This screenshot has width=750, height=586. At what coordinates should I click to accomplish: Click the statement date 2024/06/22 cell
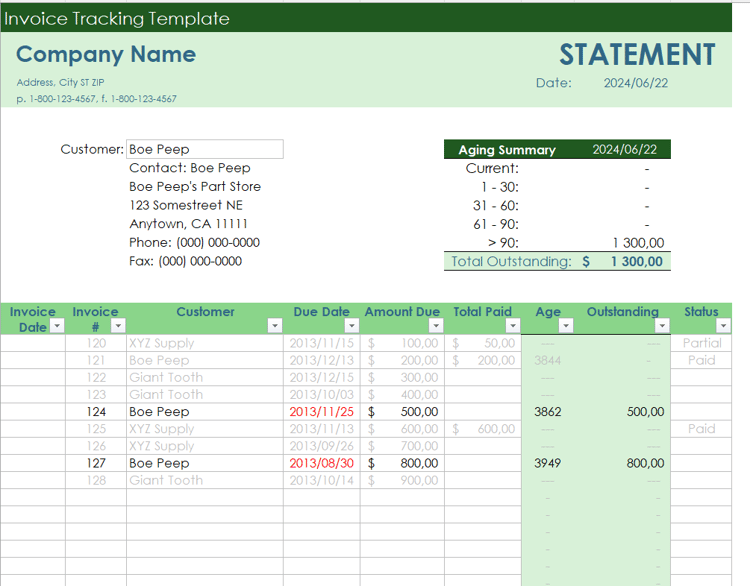pyautogui.click(x=636, y=83)
